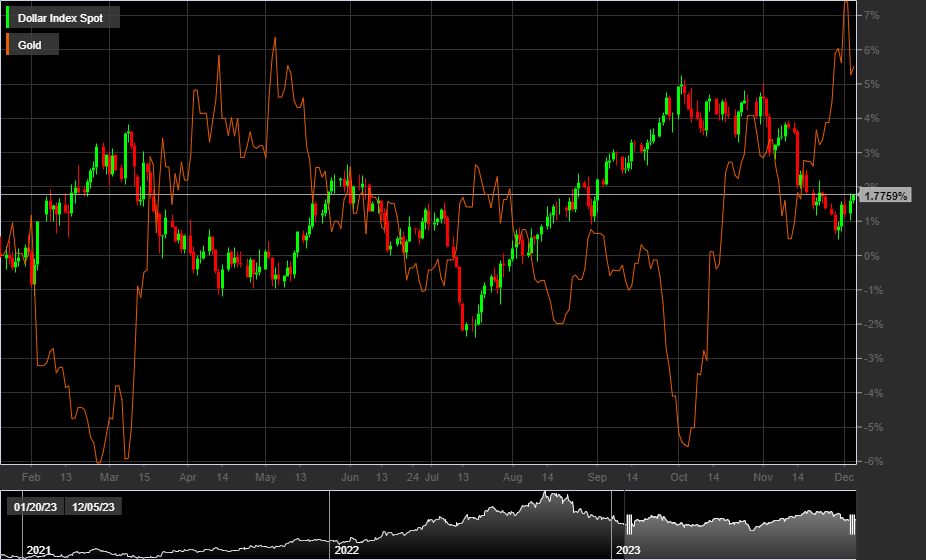Screen dimensions: 926x560
Task: Click the Gold legend label
Action: pyautogui.click(x=30, y=45)
